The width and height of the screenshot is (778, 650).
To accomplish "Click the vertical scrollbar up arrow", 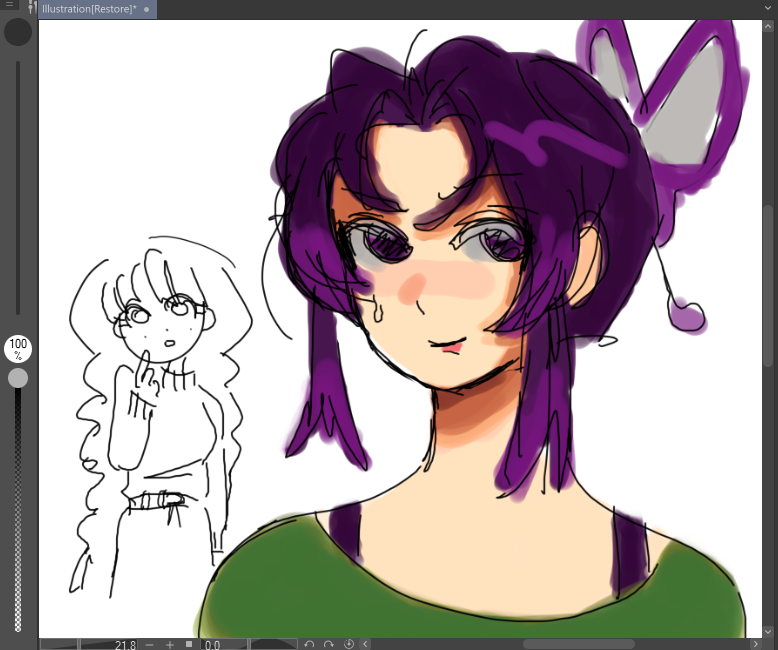I will pos(769,26).
